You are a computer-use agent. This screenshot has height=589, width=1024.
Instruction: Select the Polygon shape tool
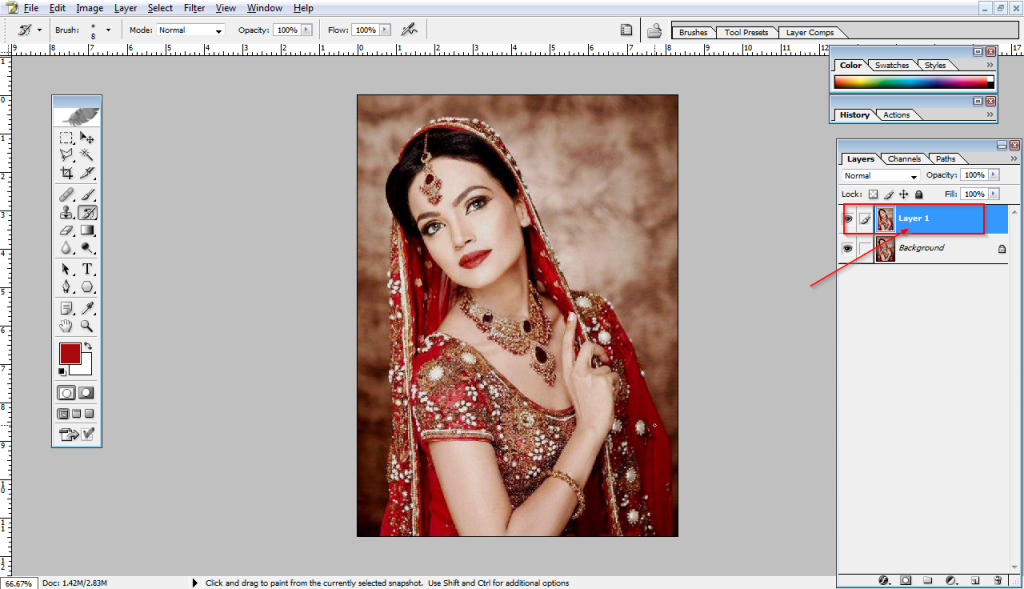(87, 287)
